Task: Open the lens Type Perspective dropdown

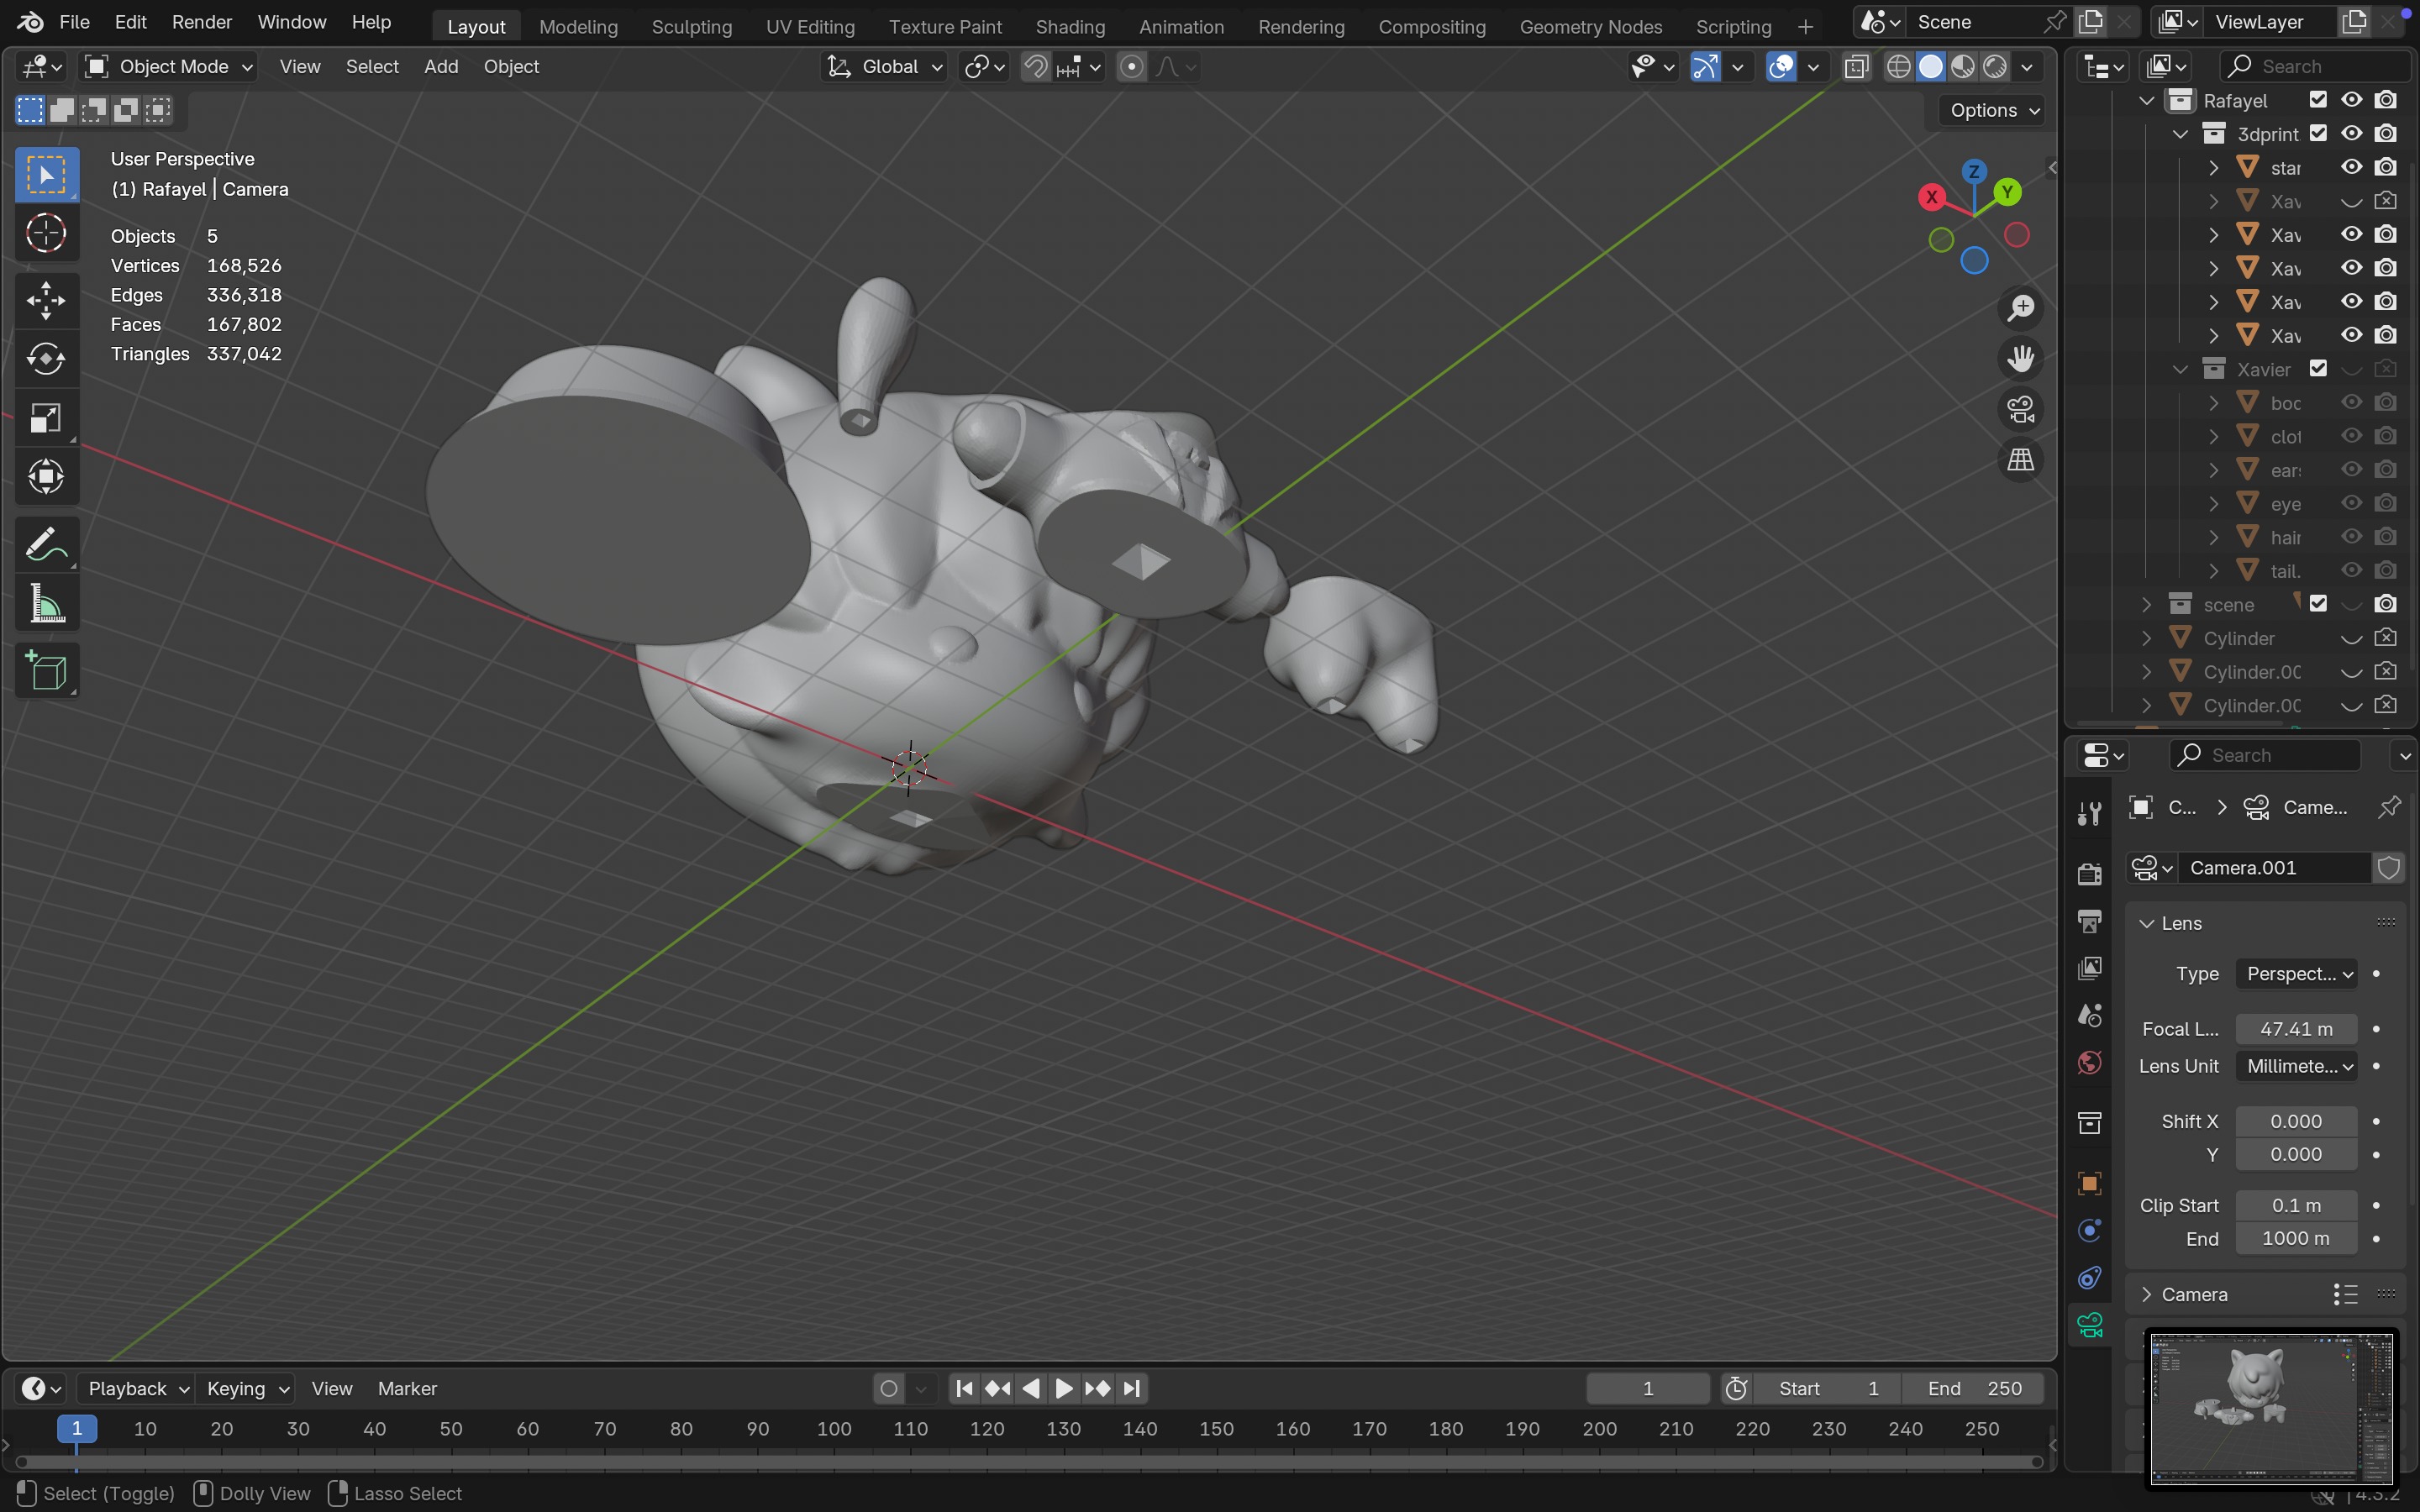Action: click(x=2297, y=974)
